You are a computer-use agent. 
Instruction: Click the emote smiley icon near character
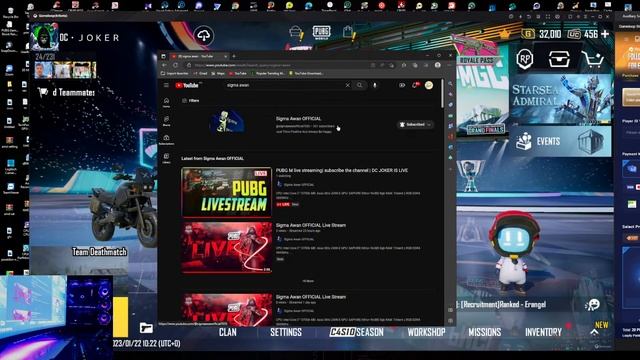[x=592, y=304]
